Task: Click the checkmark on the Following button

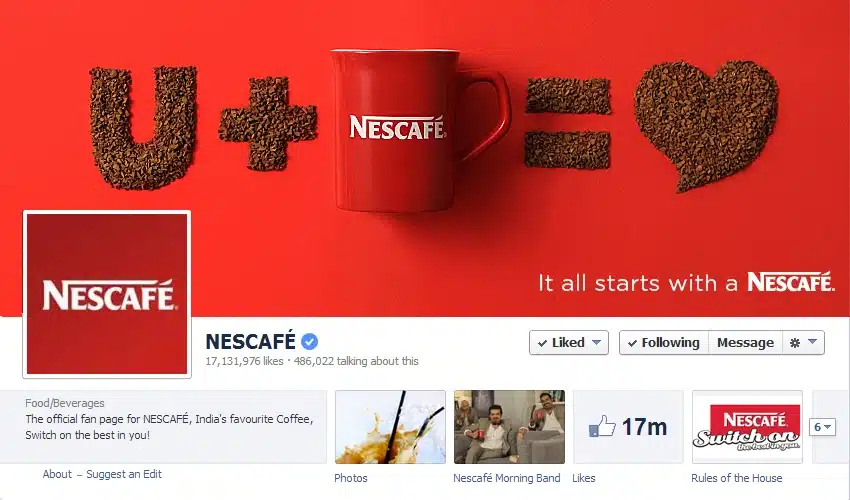Action: (632, 343)
